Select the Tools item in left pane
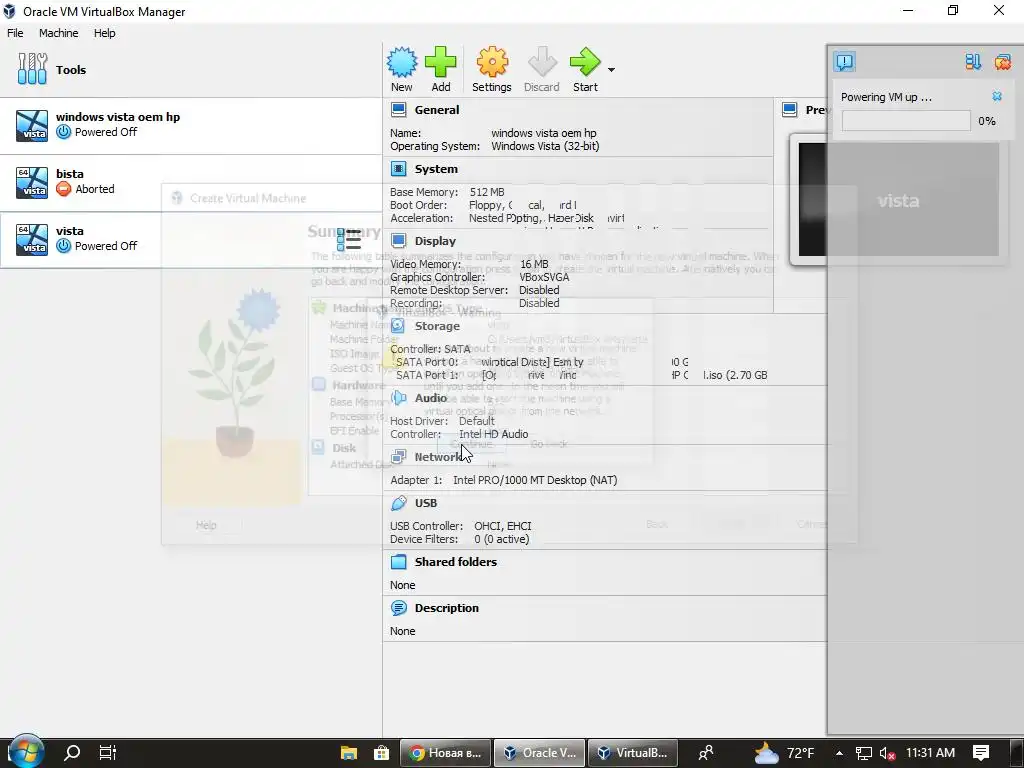The image size is (1024, 768). (x=191, y=69)
